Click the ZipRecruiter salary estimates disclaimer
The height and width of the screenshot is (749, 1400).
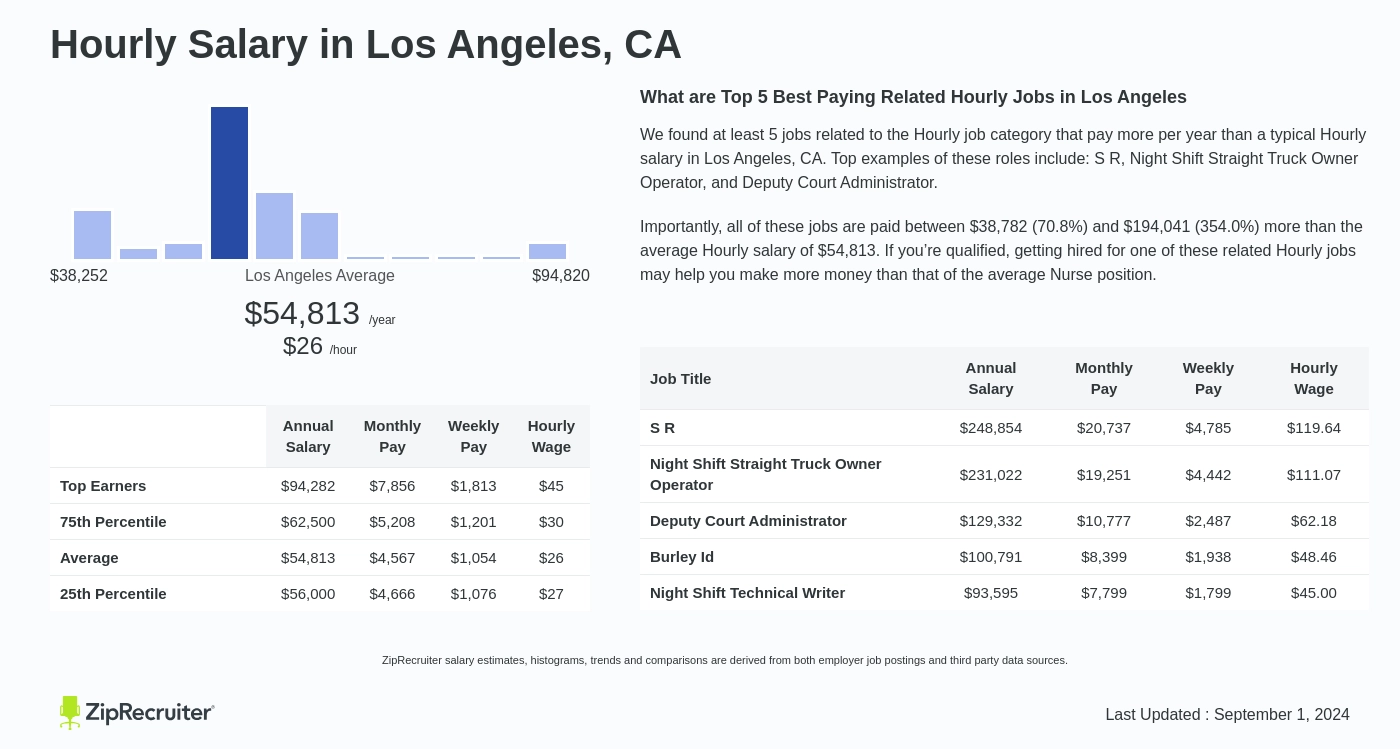pos(725,660)
